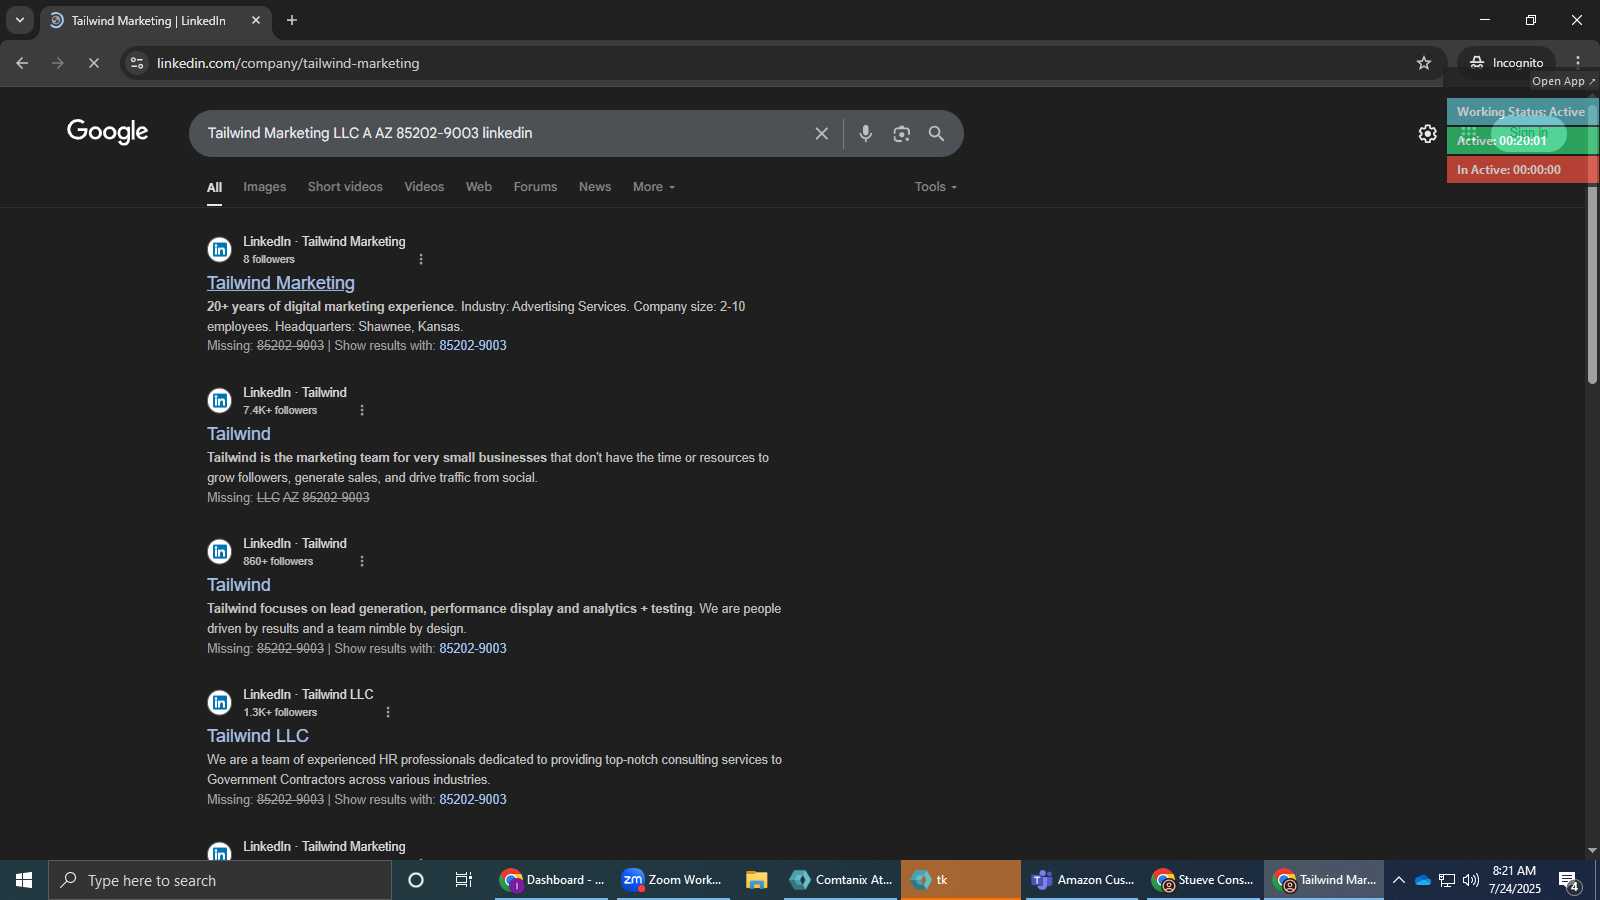Click LinkedIn favicon of Tailwind Marketing result
Image resolution: width=1600 pixels, height=900 pixels.
coord(220,250)
